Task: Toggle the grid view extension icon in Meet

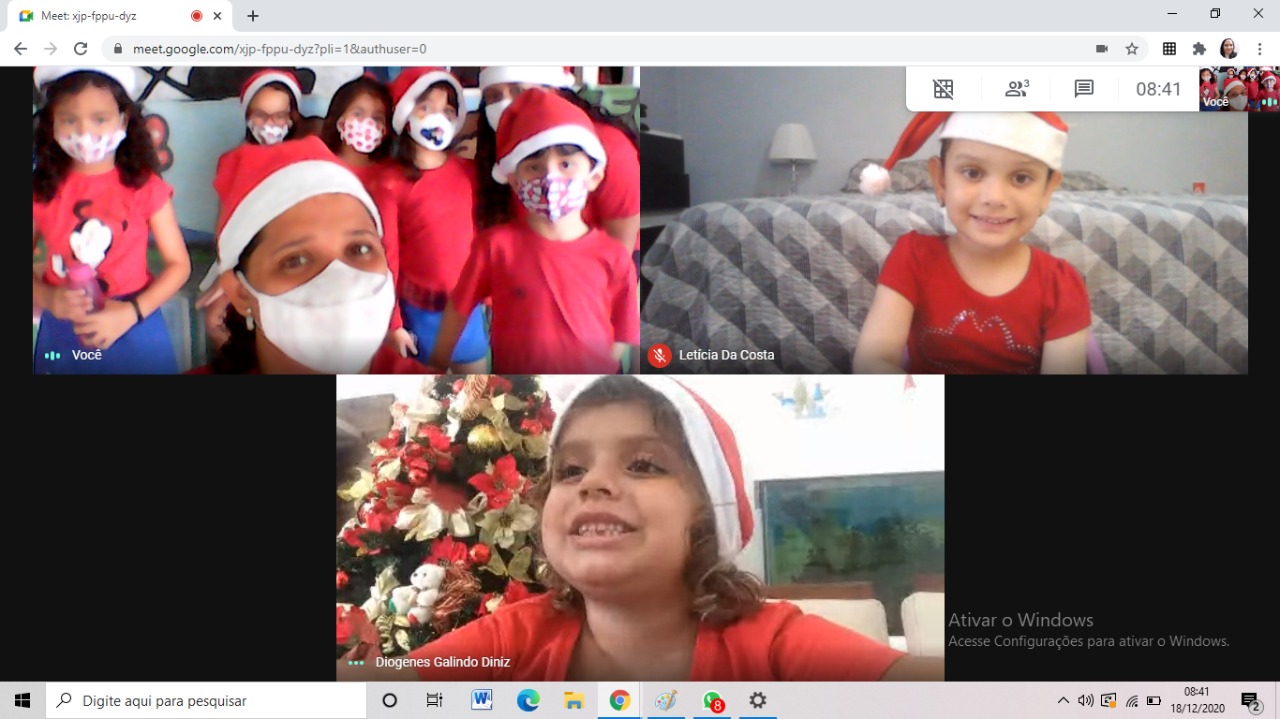Action: [943, 89]
